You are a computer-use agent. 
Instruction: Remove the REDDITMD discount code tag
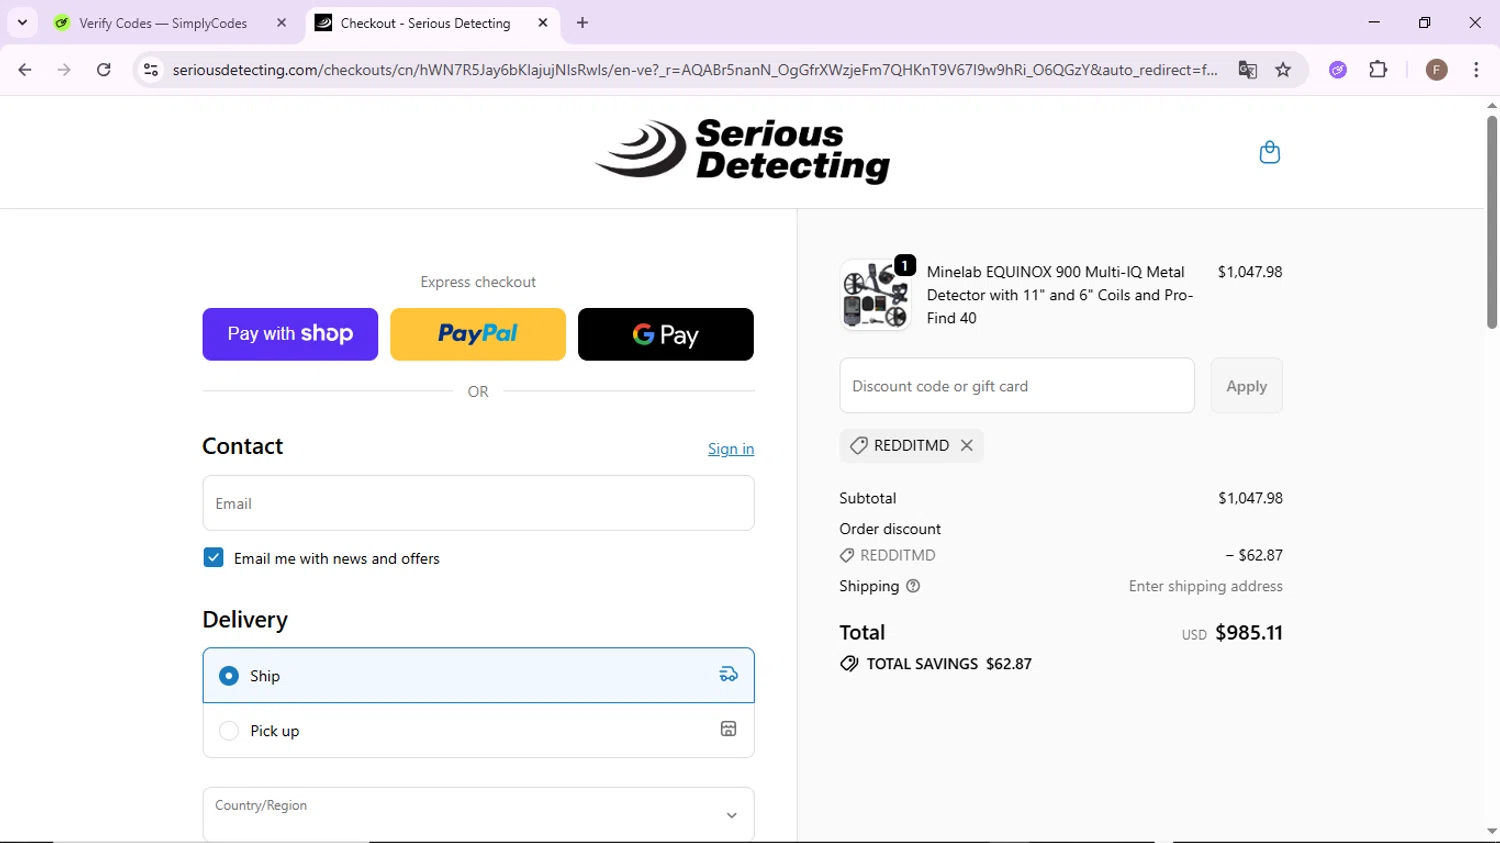tap(967, 446)
